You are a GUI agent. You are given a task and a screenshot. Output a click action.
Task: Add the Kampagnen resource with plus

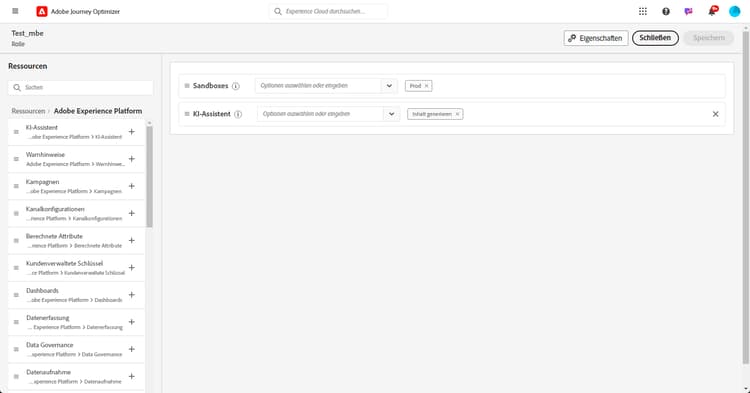click(132, 186)
